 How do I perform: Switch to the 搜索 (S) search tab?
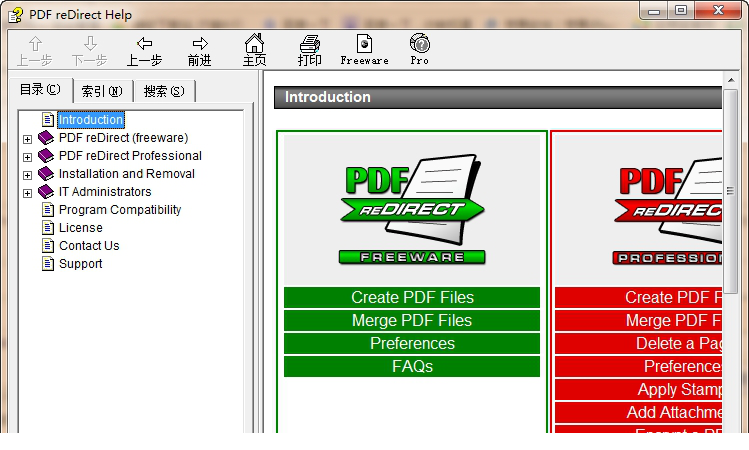pos(164,91)
